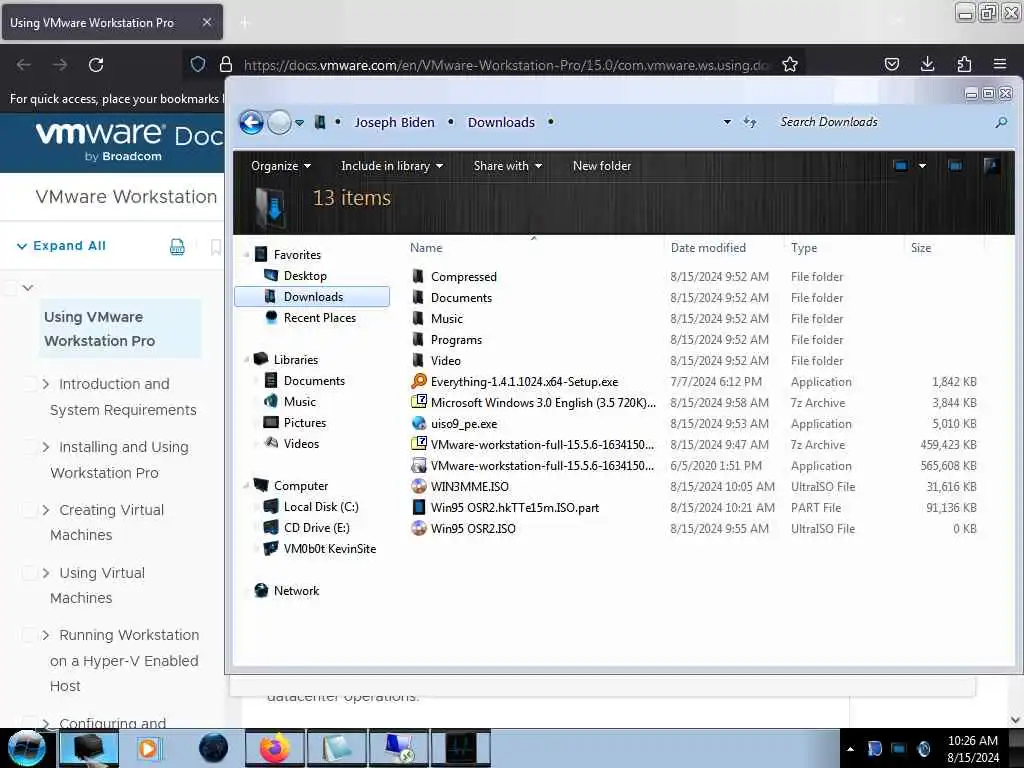This screenshot has height=768, width=1024.
Task: Select the uiso9_pe.exe file icon
Action: [419, 423]
